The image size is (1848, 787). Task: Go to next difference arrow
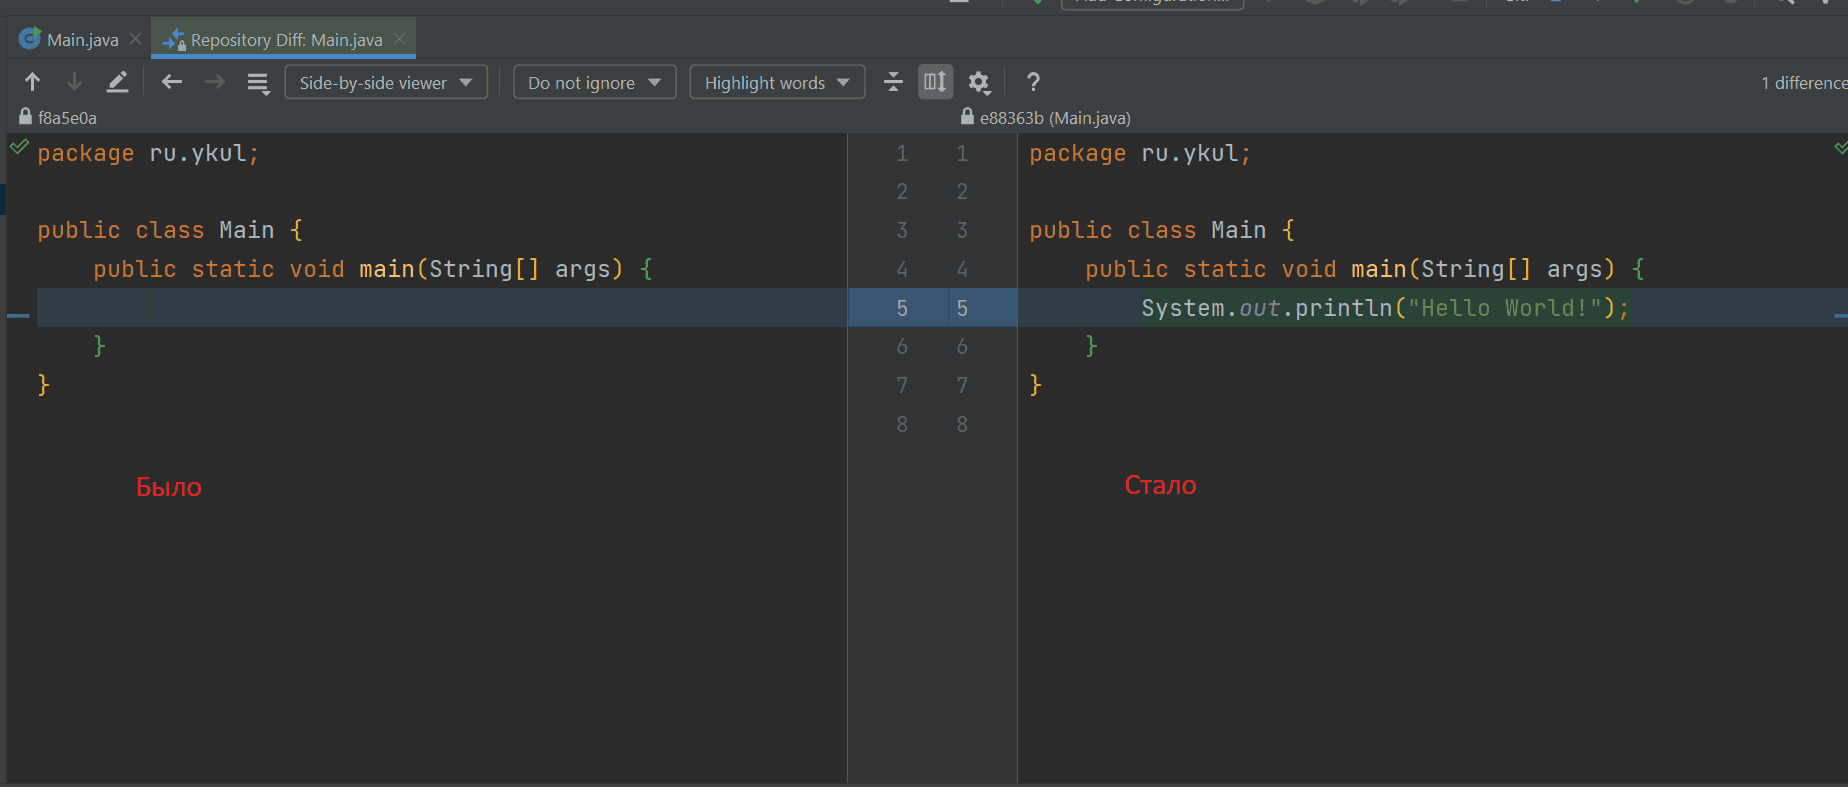[x=74, y=82]
